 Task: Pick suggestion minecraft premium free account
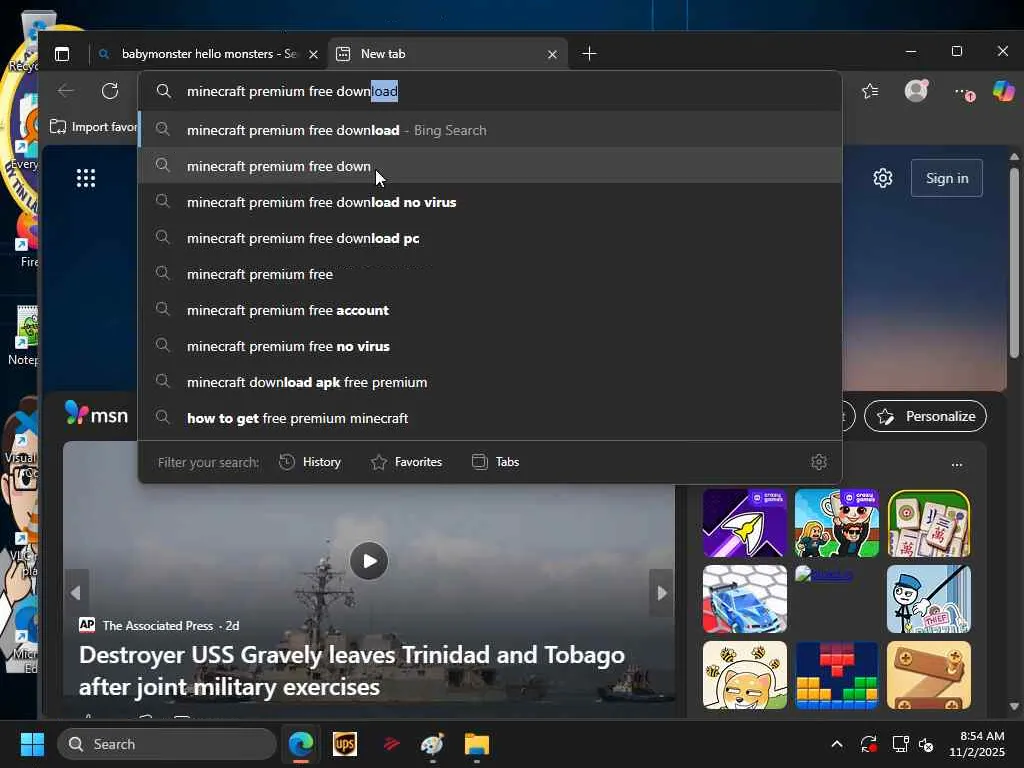pyautogui.click(x=490, y=310)
